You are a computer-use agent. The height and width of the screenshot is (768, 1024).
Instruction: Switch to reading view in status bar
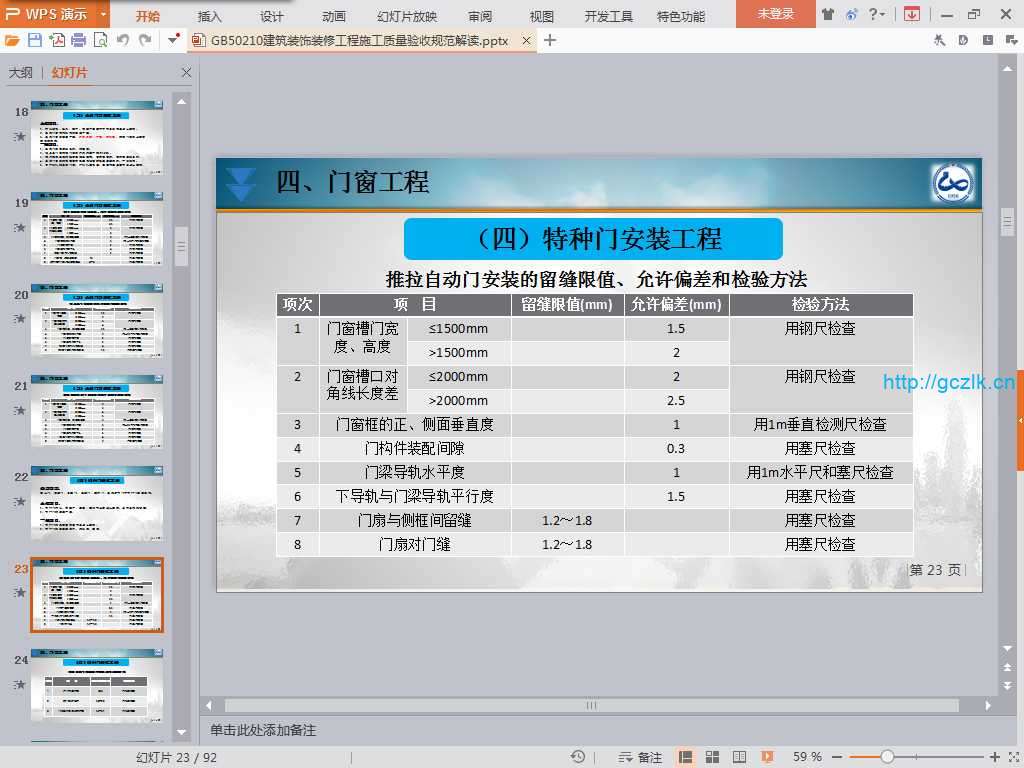click(x=740, y=757)
